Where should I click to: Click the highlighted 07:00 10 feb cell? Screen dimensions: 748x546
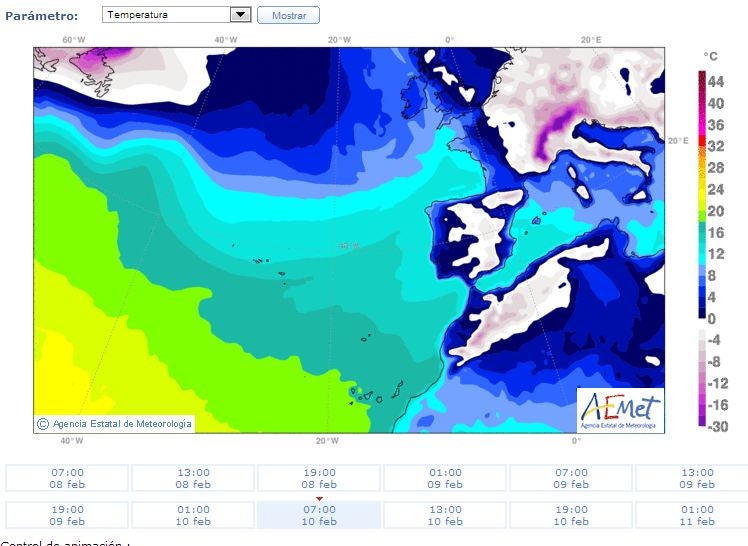[319, 515]
